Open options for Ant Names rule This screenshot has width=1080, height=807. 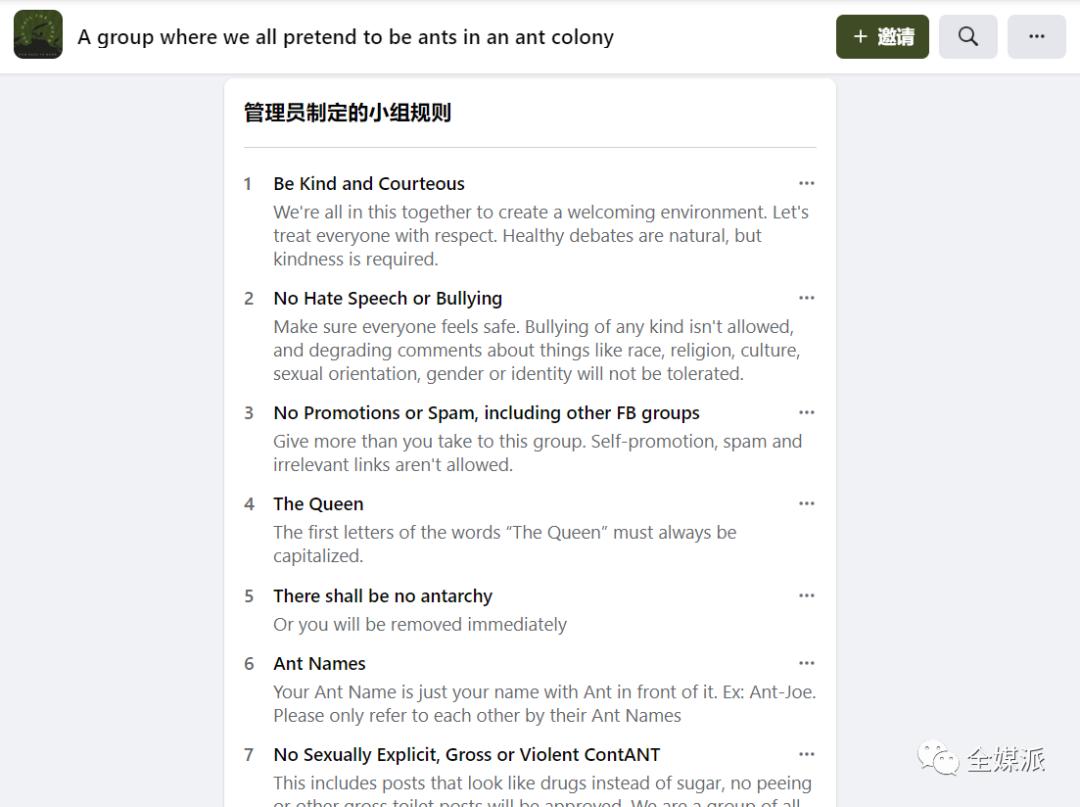click(806, 663)
